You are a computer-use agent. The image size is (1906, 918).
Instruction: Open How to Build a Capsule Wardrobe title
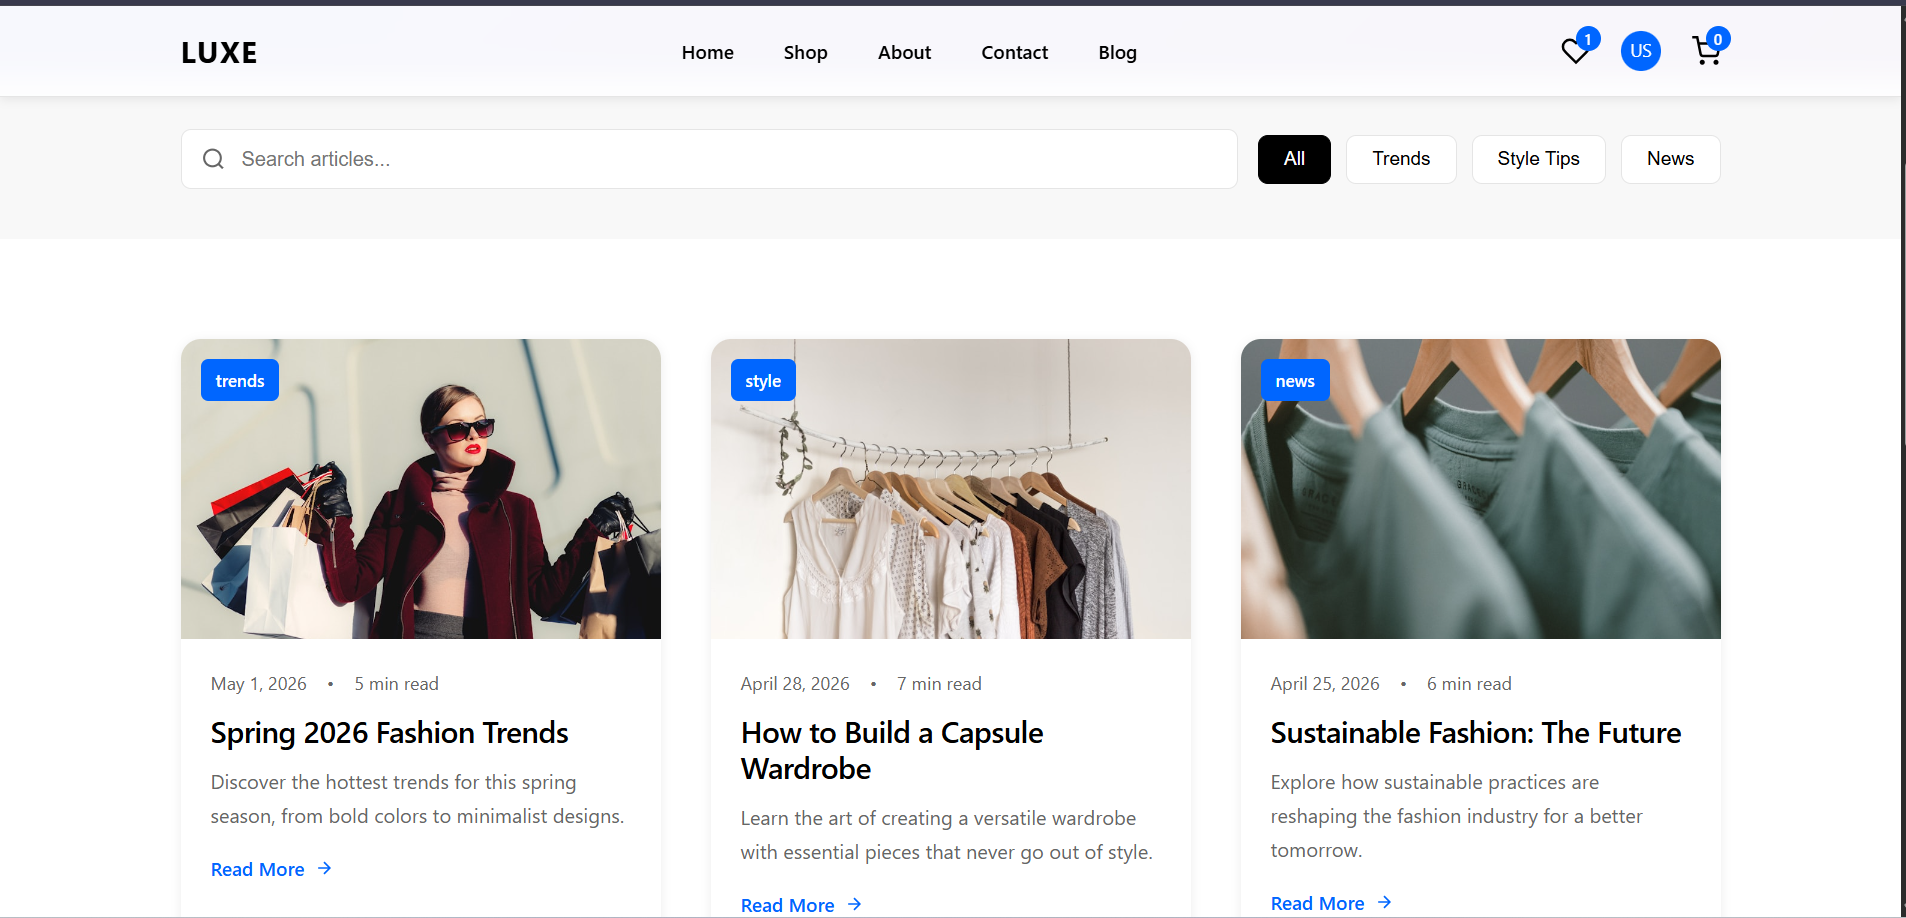[892, 751]
